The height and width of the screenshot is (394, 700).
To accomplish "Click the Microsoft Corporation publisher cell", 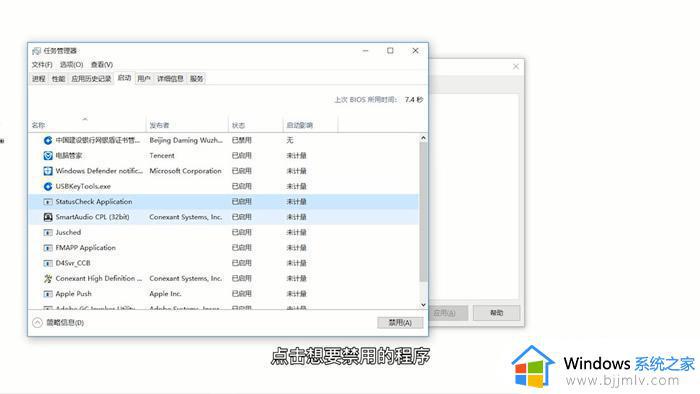I will pos(185,171).
